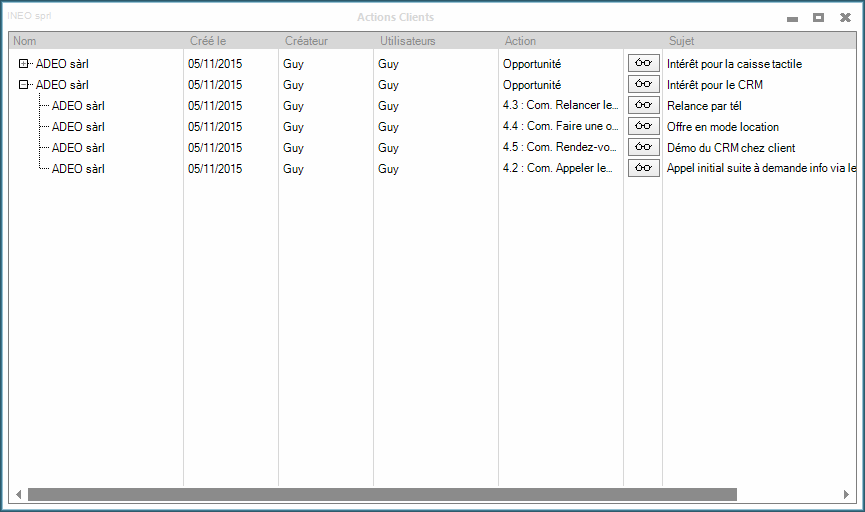Click the horizontal scrollbar left arrow
Image resolution: width=865 pixels, height=512 pixels.
pos(18,494)
